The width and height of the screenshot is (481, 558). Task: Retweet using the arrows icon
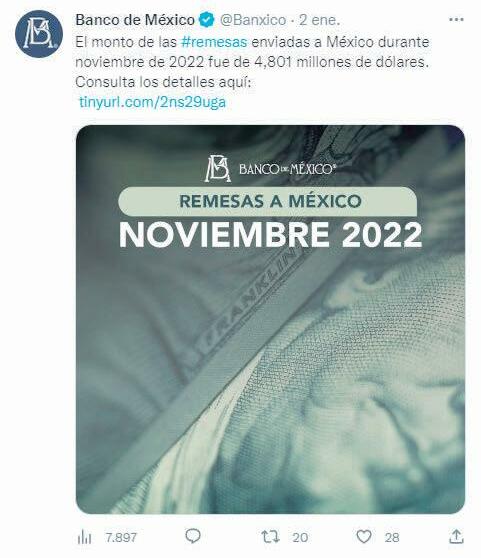(270, 536)
